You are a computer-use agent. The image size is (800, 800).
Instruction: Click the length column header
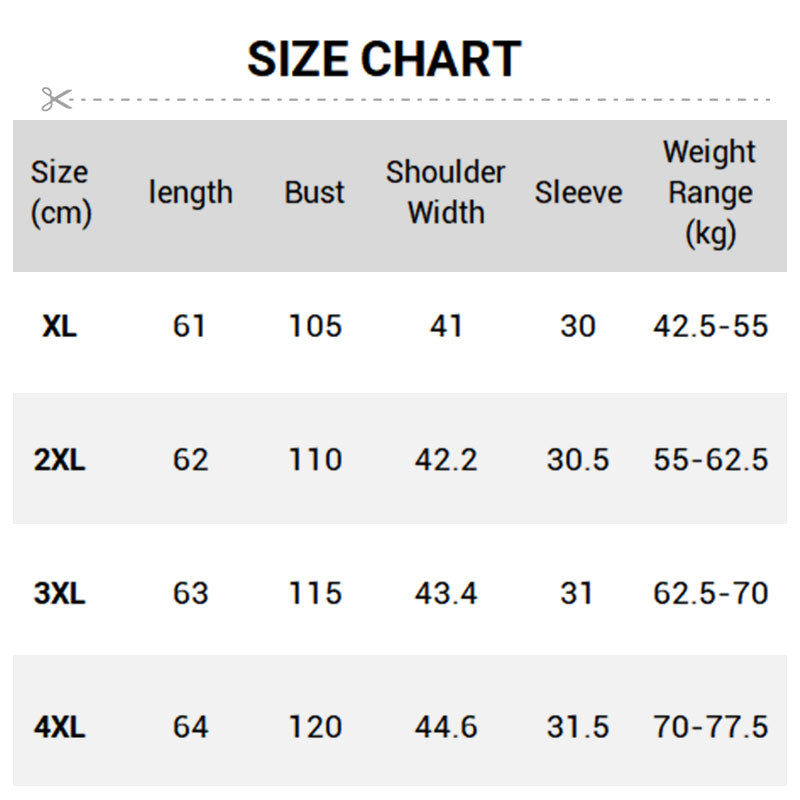(190, 192)
